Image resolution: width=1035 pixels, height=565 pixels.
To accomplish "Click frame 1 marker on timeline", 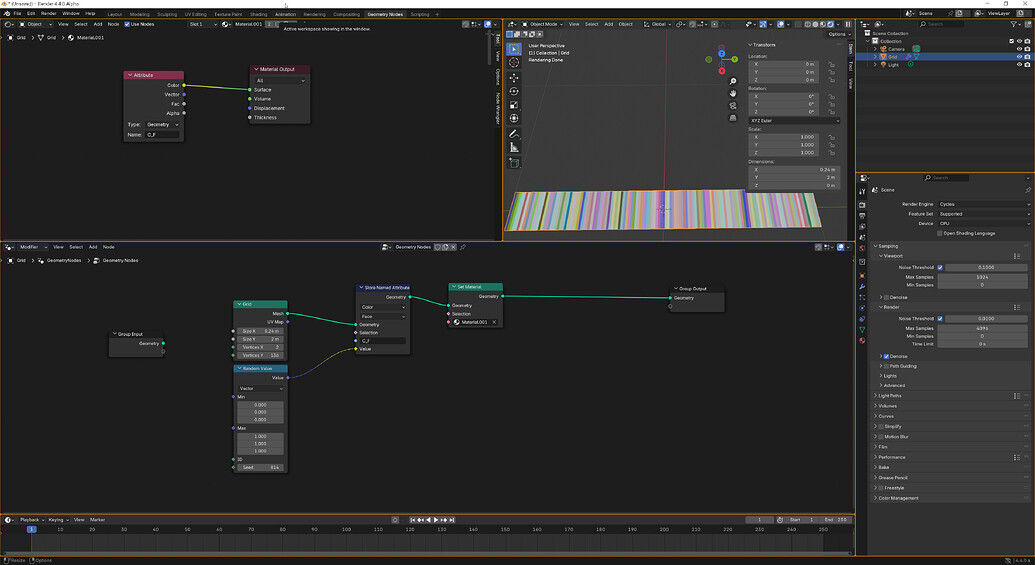I will point(31,529).
